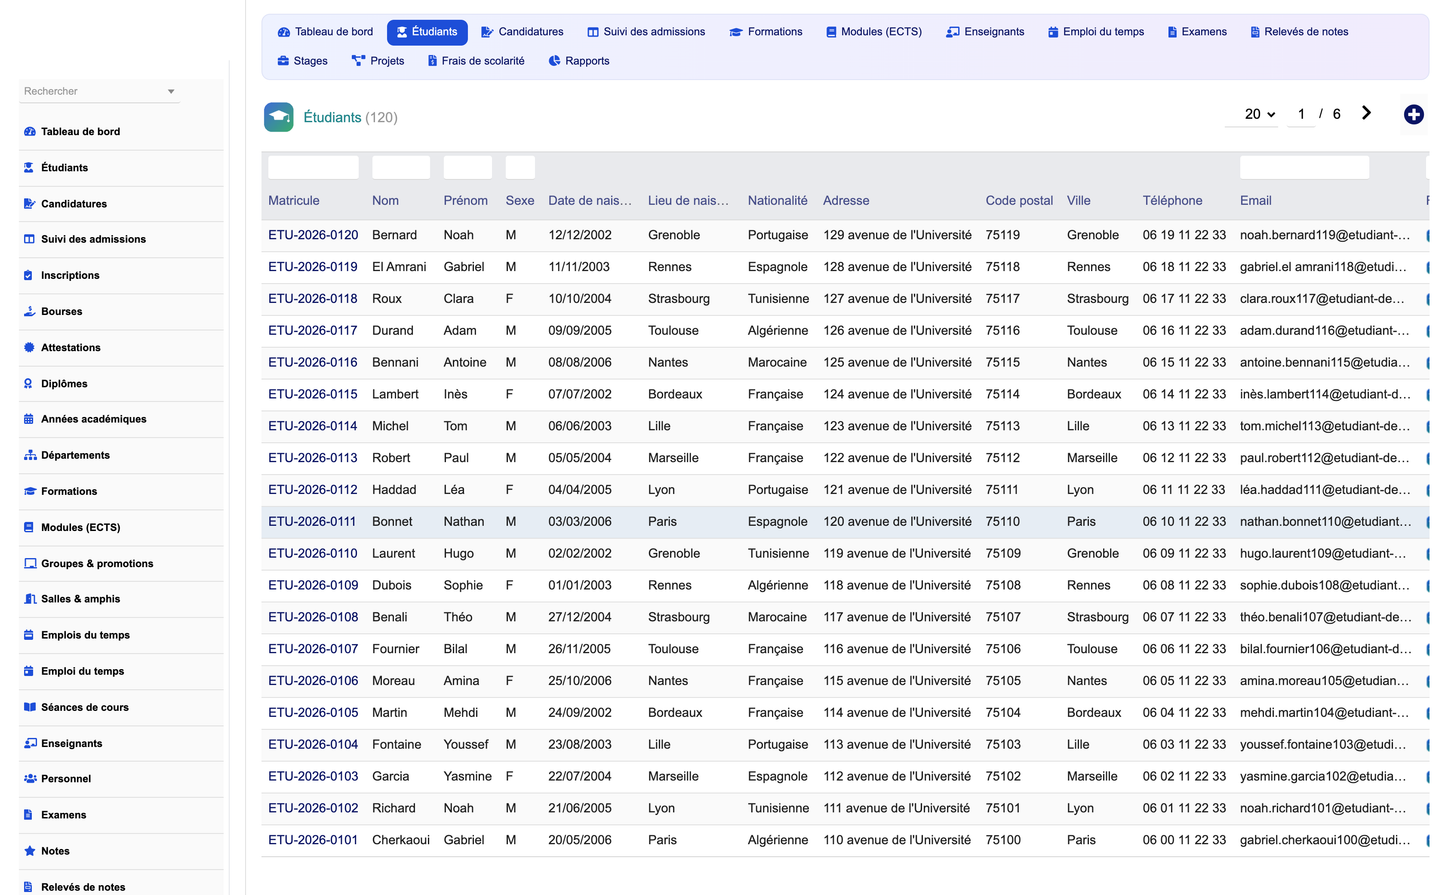This screenshot has width=1445, height=895.
Task: Click the Tableau de bord sidebar icon
Action: pyautogui.click(x=29, y=132)
